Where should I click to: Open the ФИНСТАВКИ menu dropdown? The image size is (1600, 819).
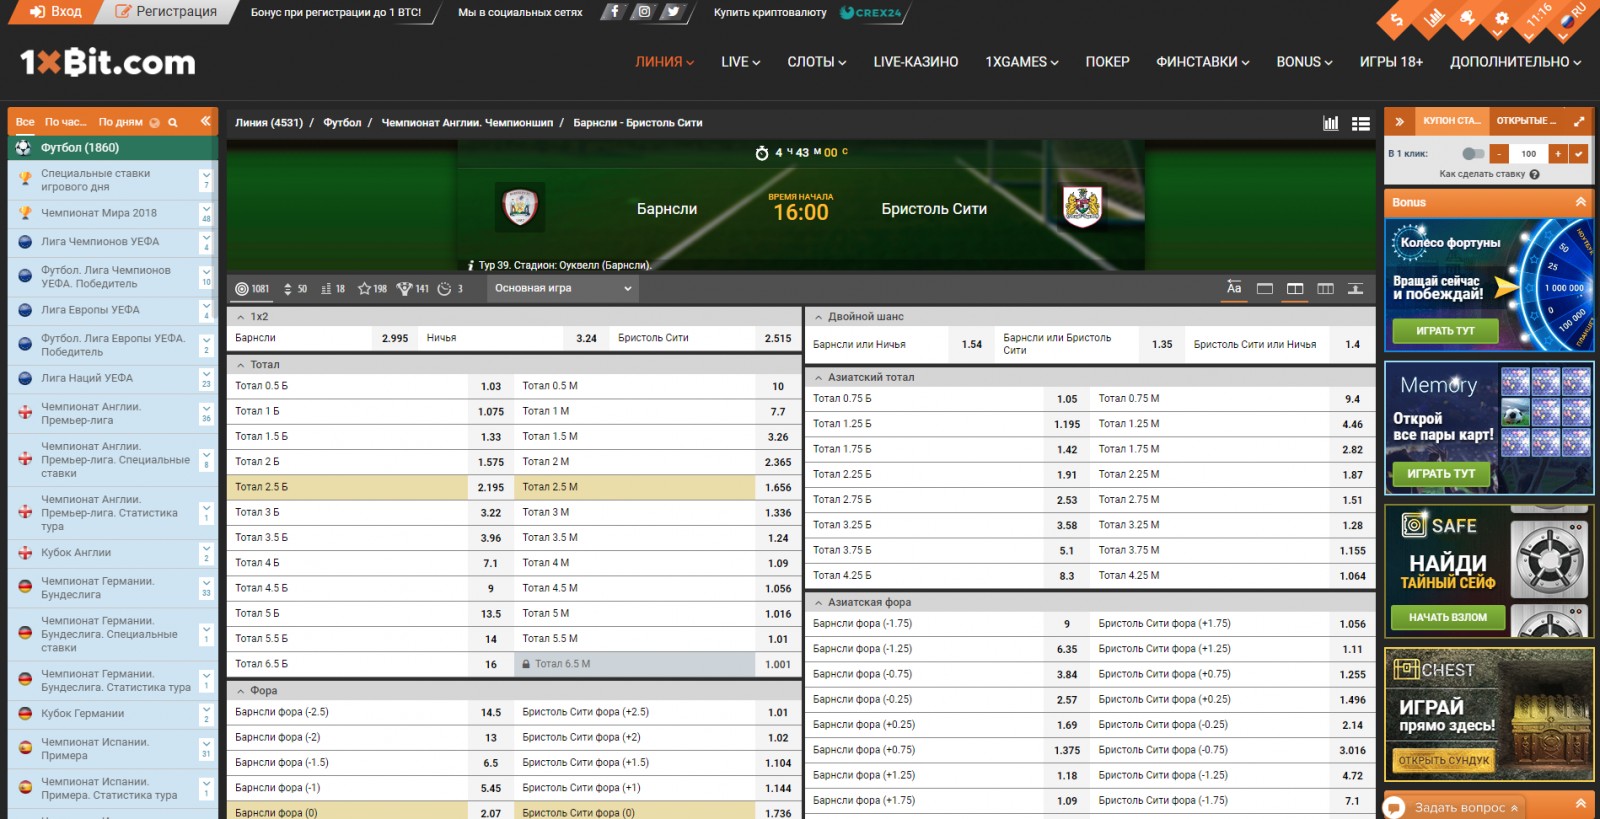tap(1203, 62)
